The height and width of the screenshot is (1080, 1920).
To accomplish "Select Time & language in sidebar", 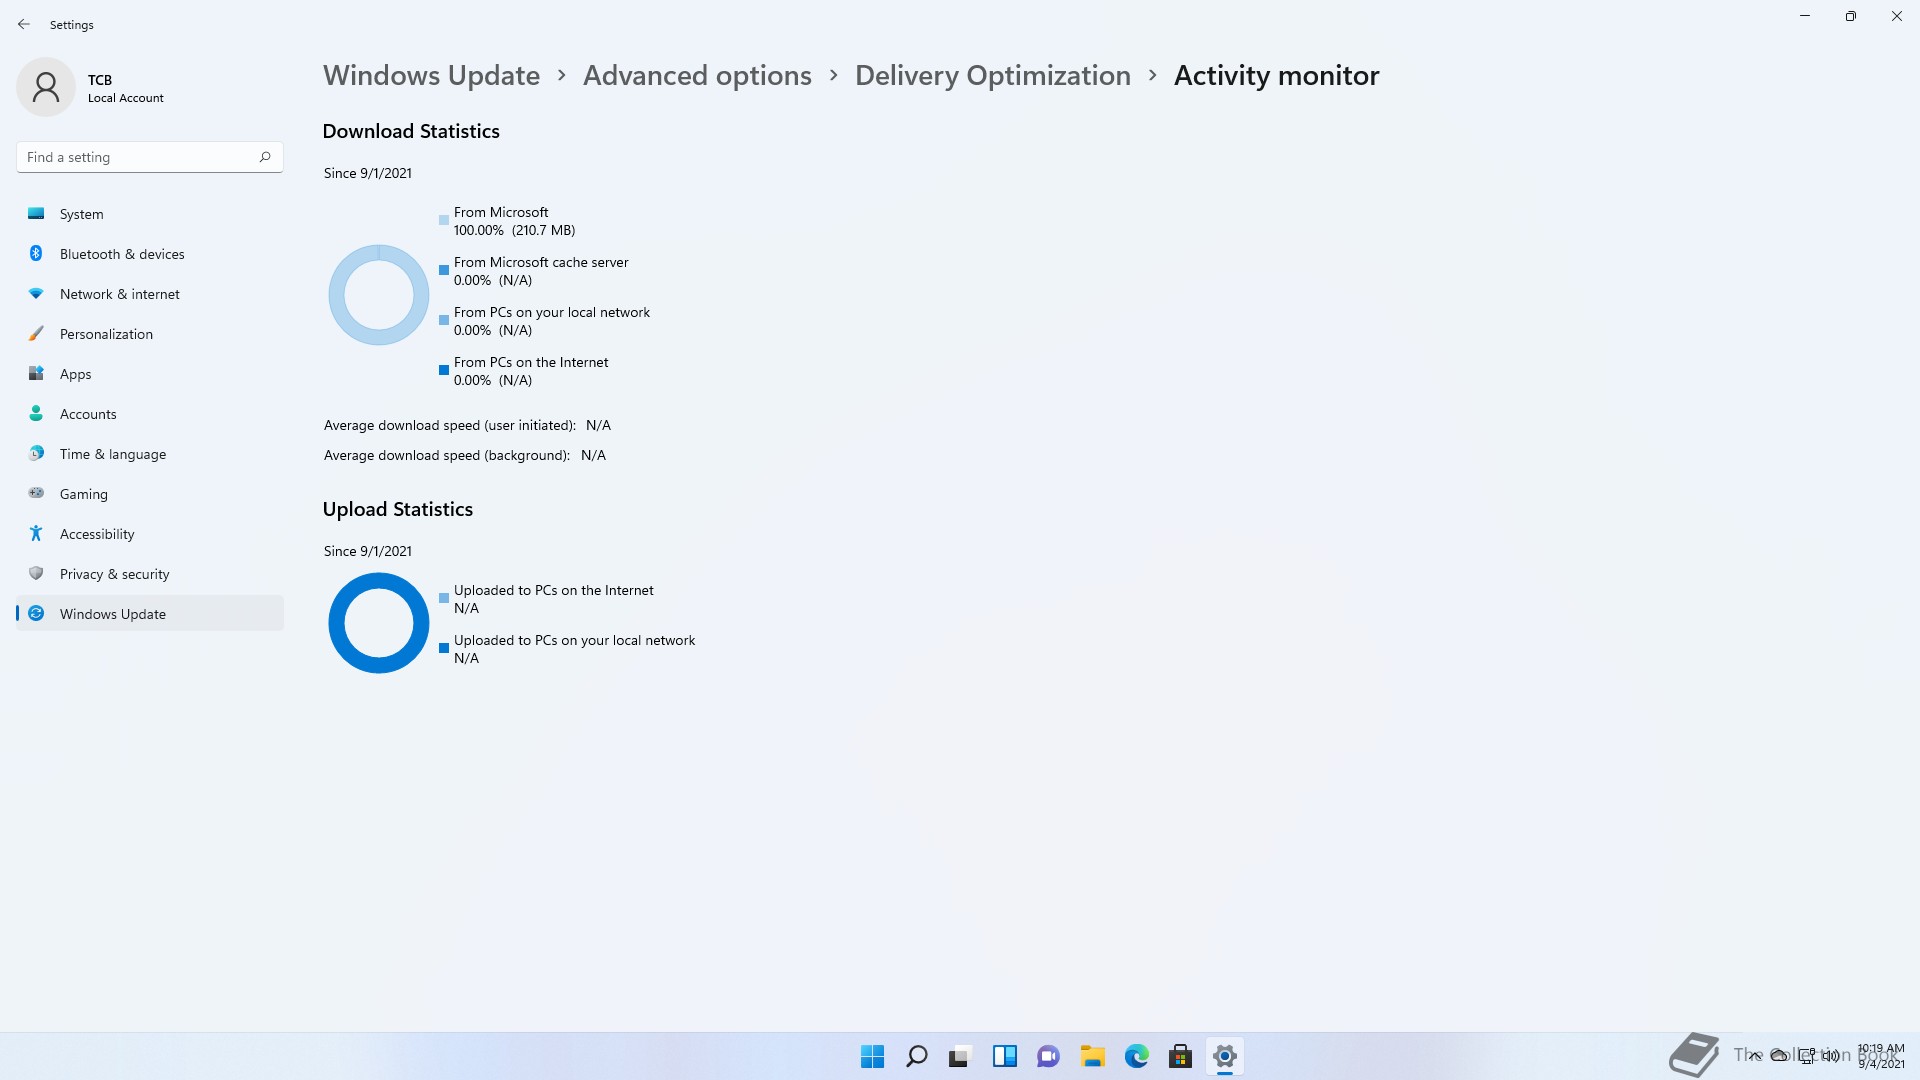I will click(x=150, y=454).
